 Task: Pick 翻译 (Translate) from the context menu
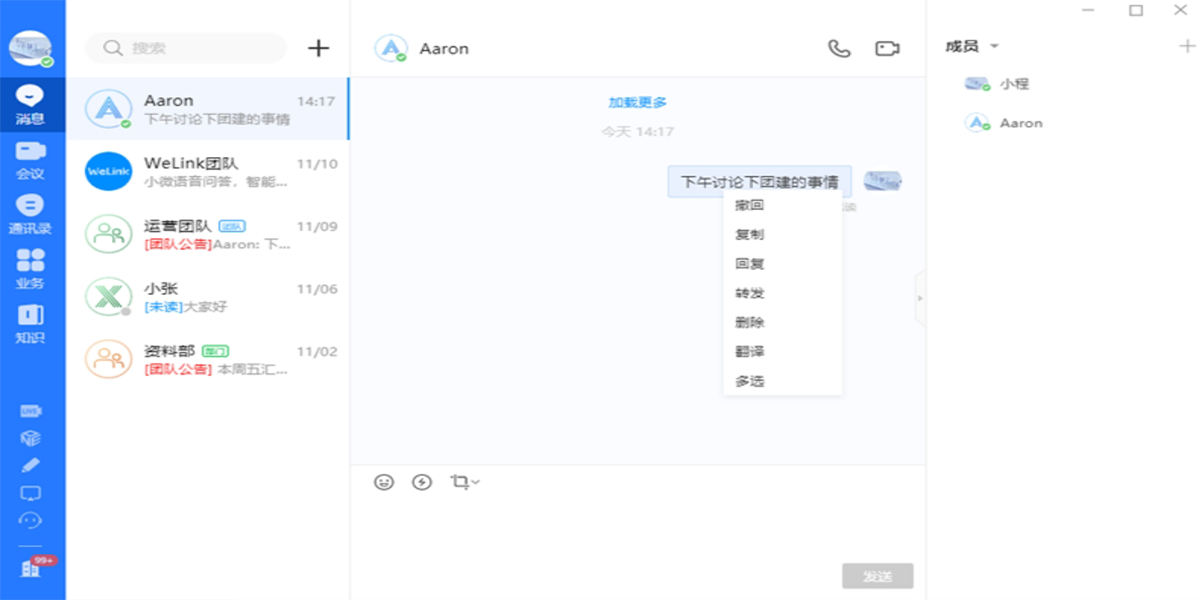pos(750,352)
